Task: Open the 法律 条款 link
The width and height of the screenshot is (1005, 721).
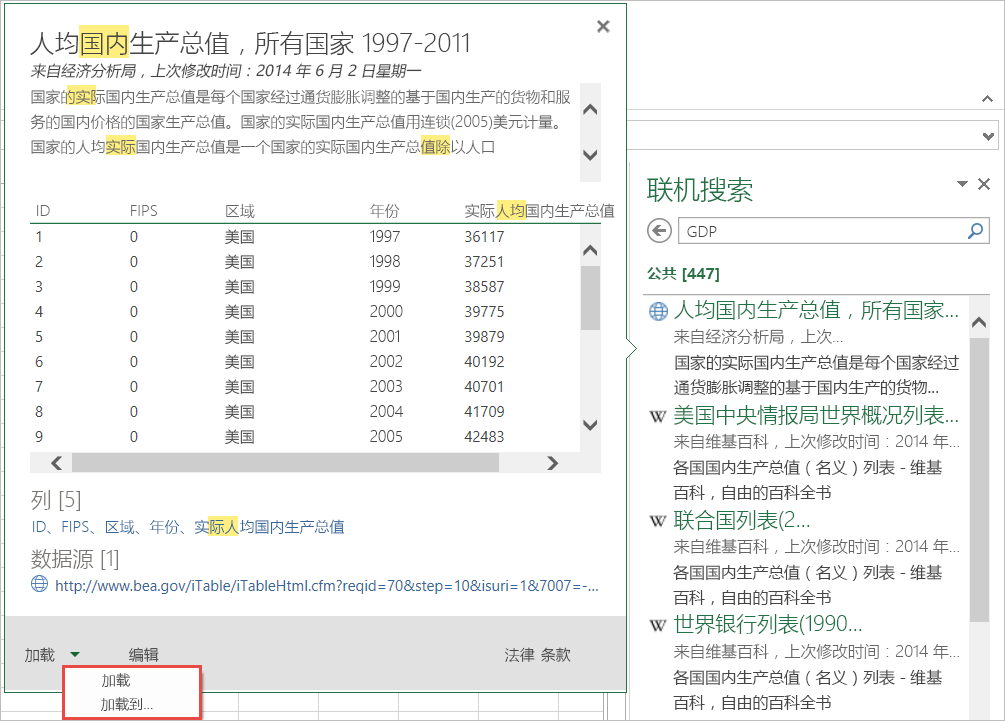Action: [537, 655]
